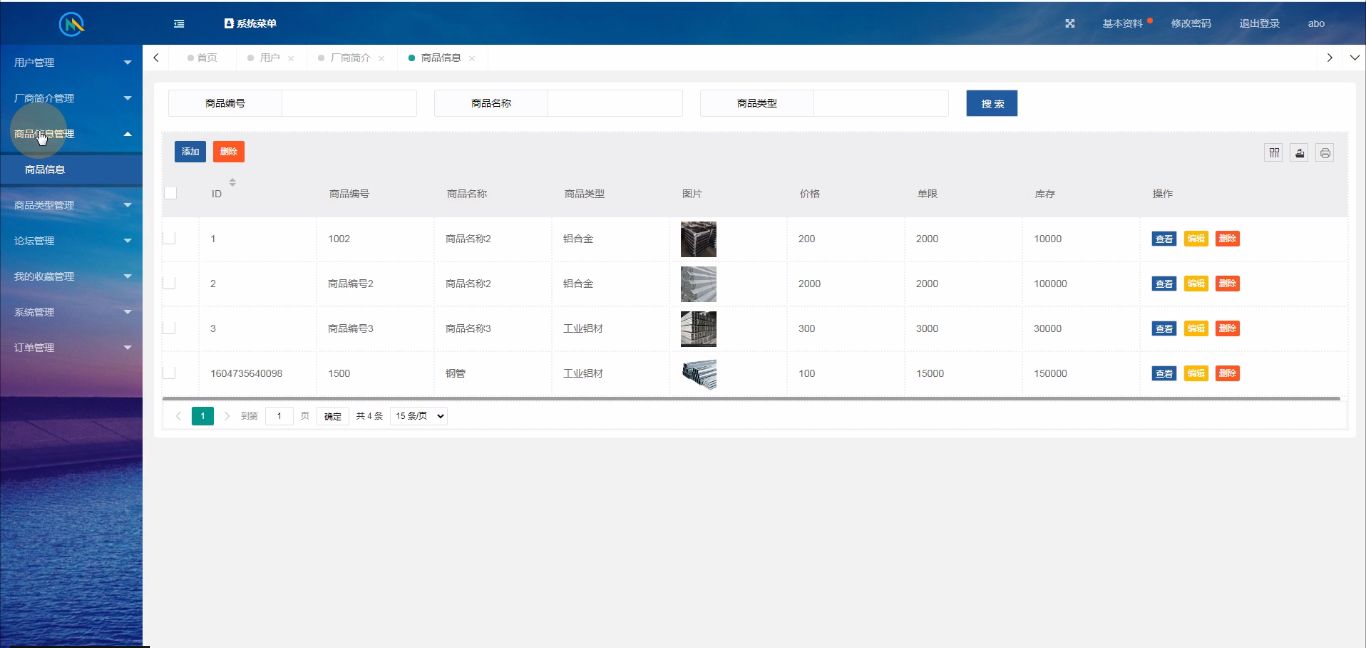Open the tab options dropdown chevron

(1355, 58)
